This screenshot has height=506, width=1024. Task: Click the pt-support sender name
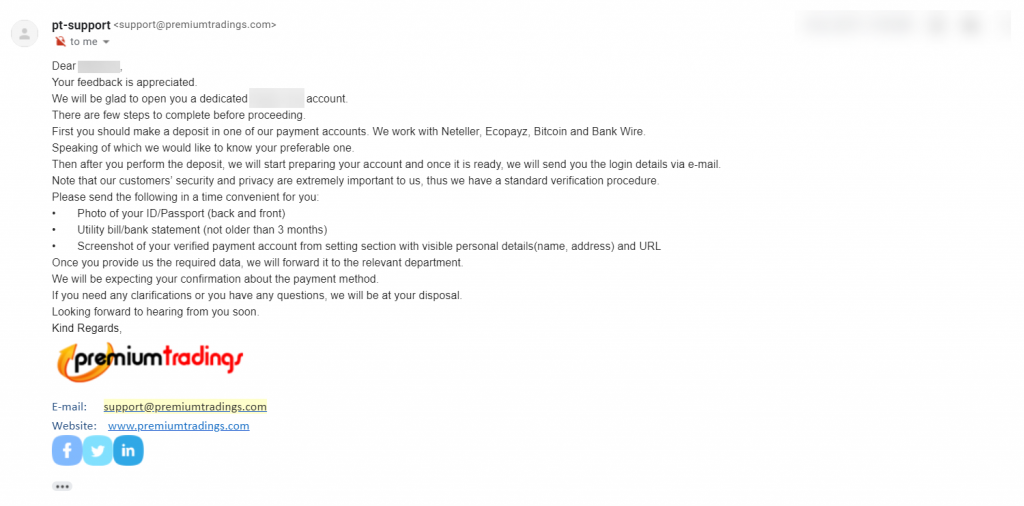(81, 25)
